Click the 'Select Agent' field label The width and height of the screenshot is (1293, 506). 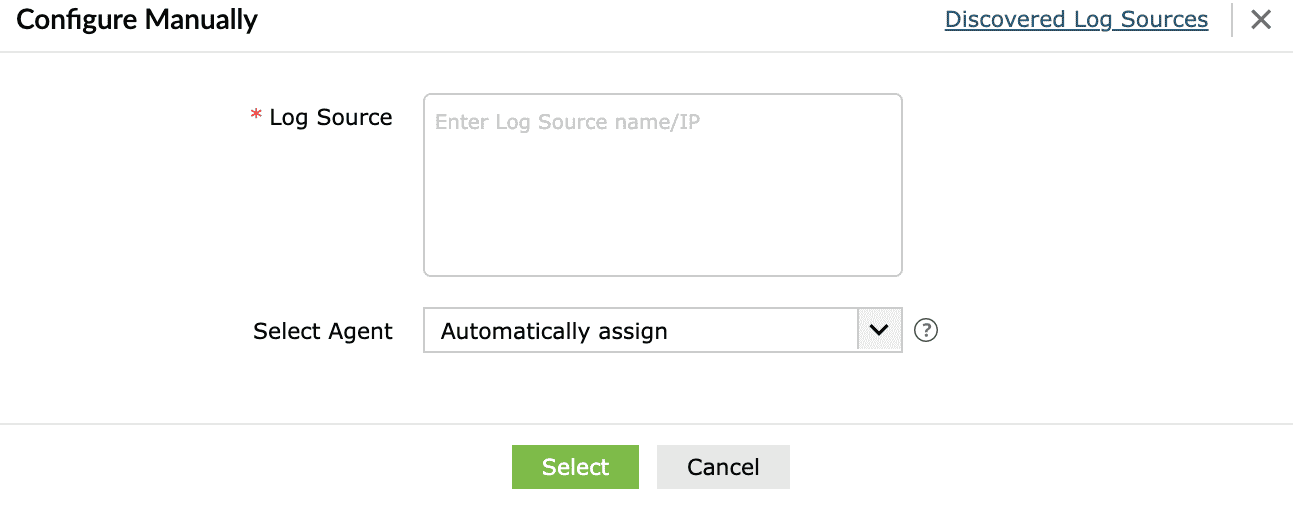point(322,331)
